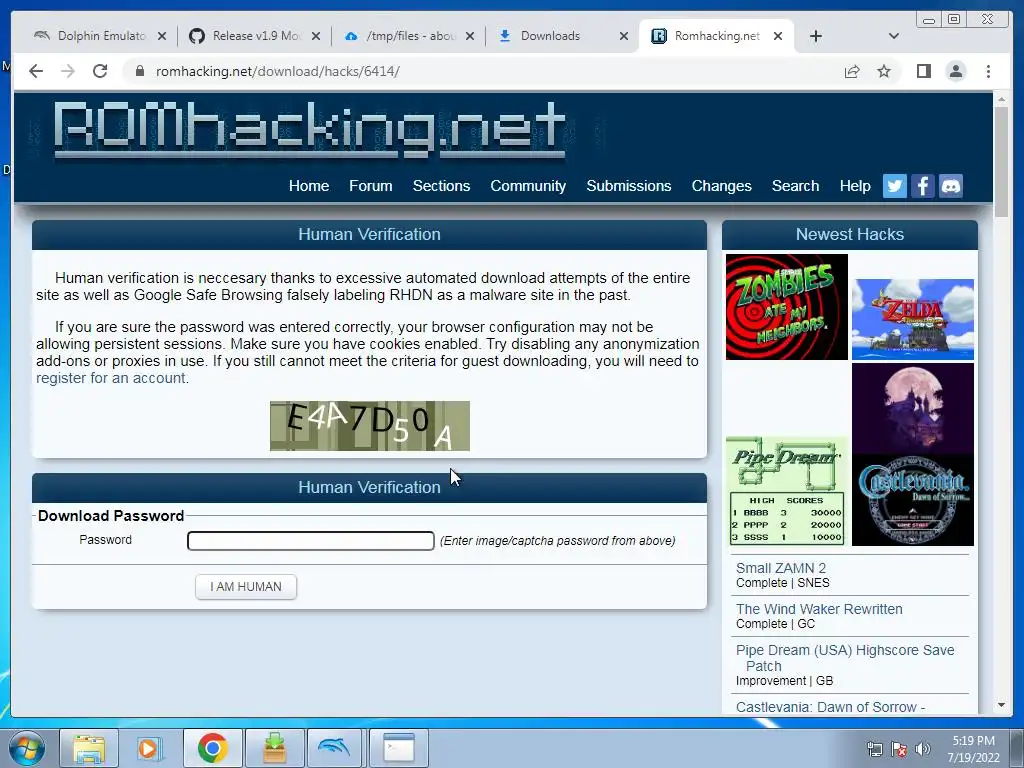Viewport: 1024px width, 768px height.
Task: Open the Dolphin emulator taskbar icon
Action: 334,748
